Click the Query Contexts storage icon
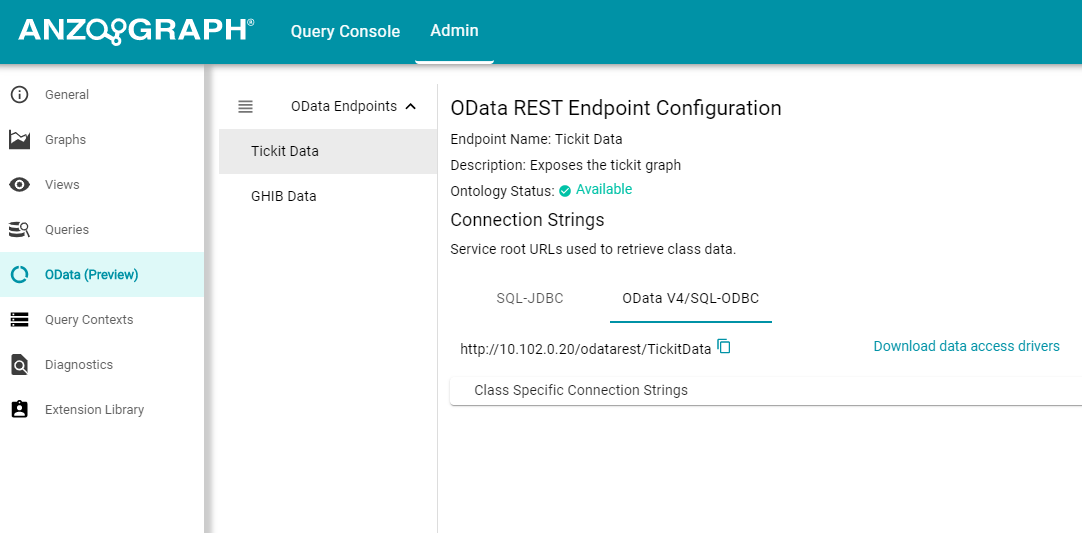The height and width of the screenshot is (533, 1082). coord(19,320)
